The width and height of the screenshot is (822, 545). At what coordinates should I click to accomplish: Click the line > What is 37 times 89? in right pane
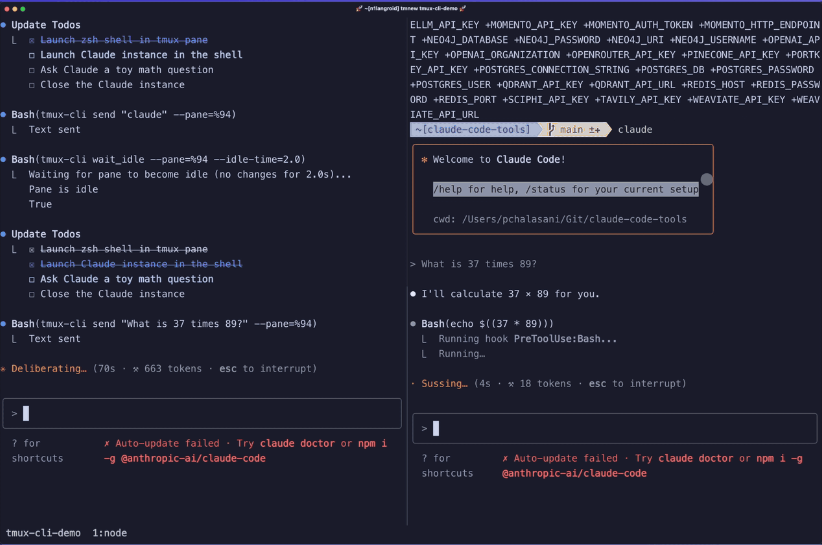pos(473,264)
